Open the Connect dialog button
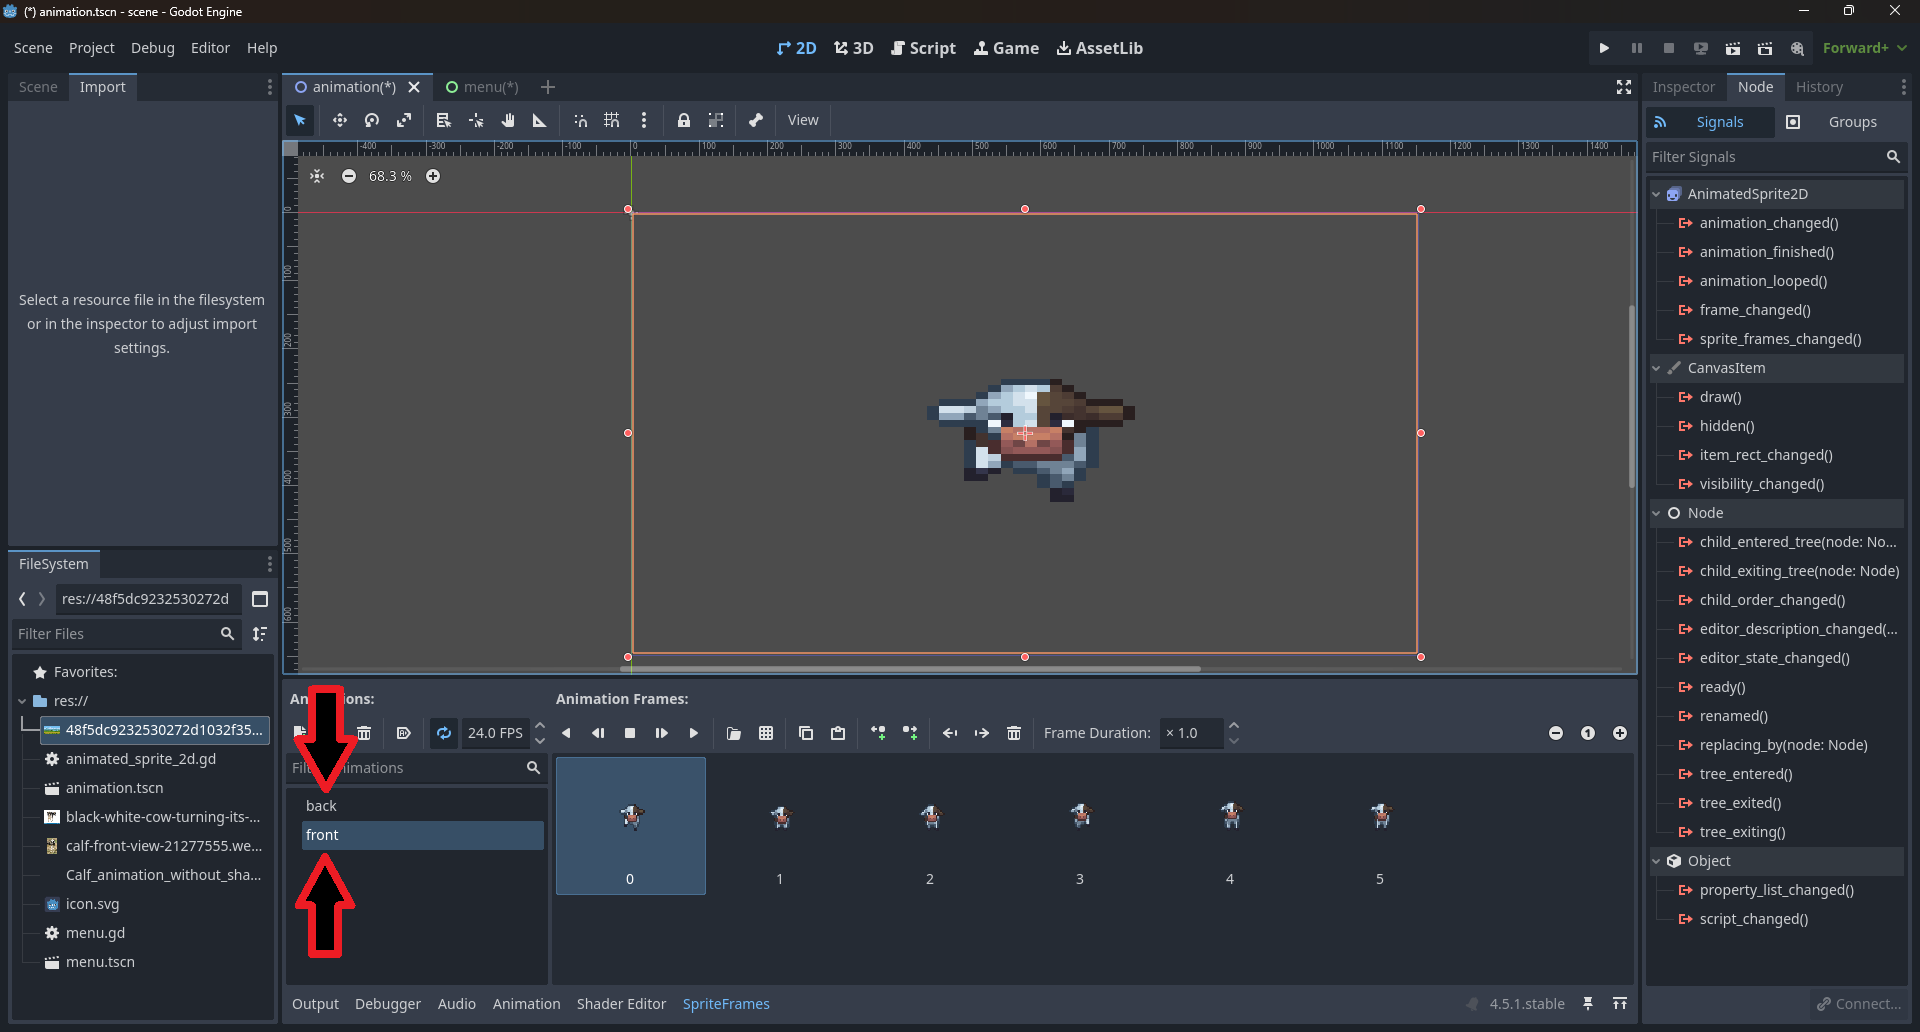Screen dimensions: 1920x1032 tap(1859, 1003)
